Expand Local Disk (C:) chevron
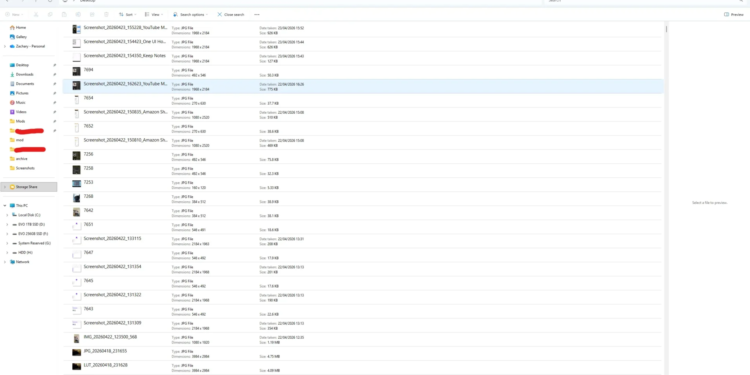 tap(7, 215)
